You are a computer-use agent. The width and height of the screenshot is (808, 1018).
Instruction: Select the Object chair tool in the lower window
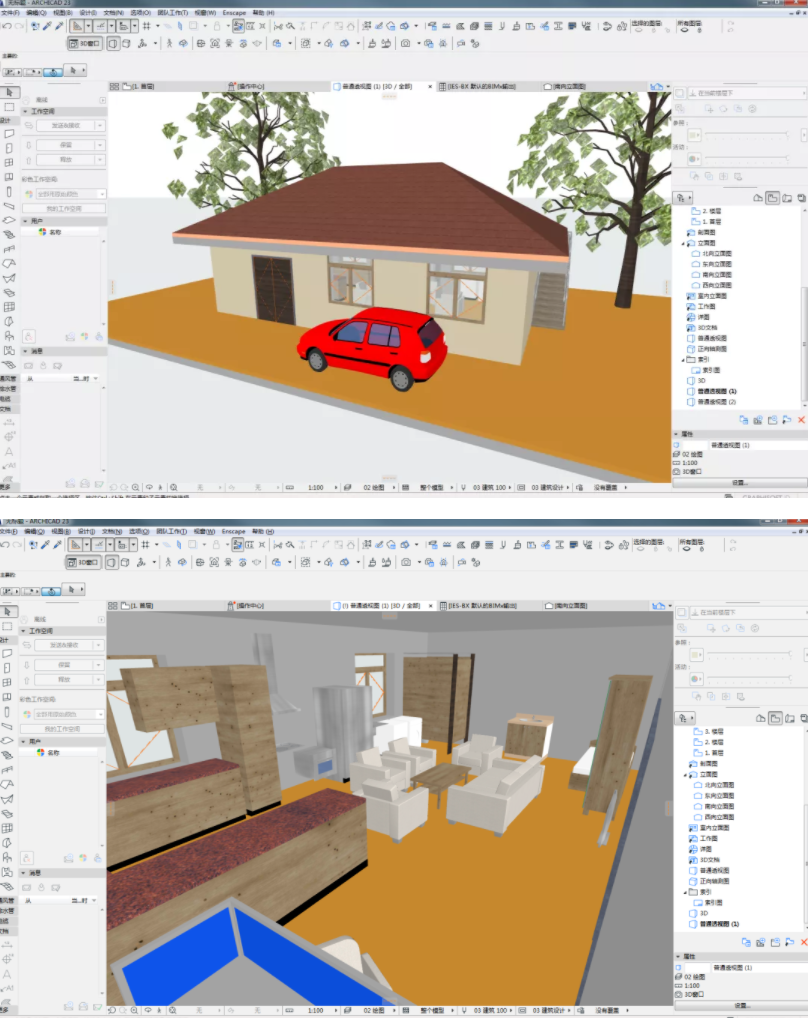tap(8, 858)
